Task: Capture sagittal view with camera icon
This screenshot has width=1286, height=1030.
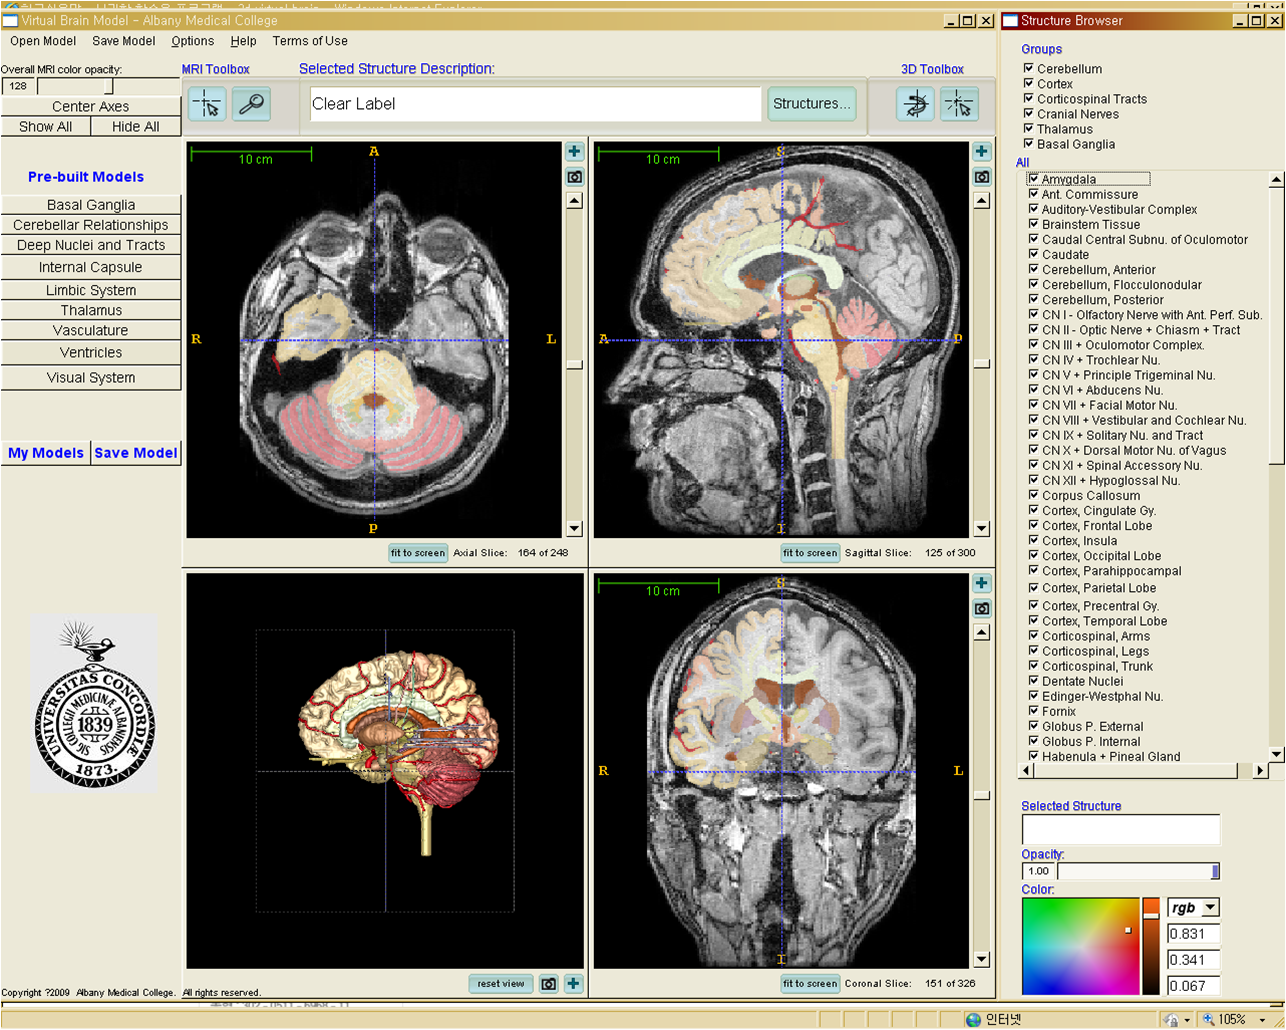Action: pos(981,177)
